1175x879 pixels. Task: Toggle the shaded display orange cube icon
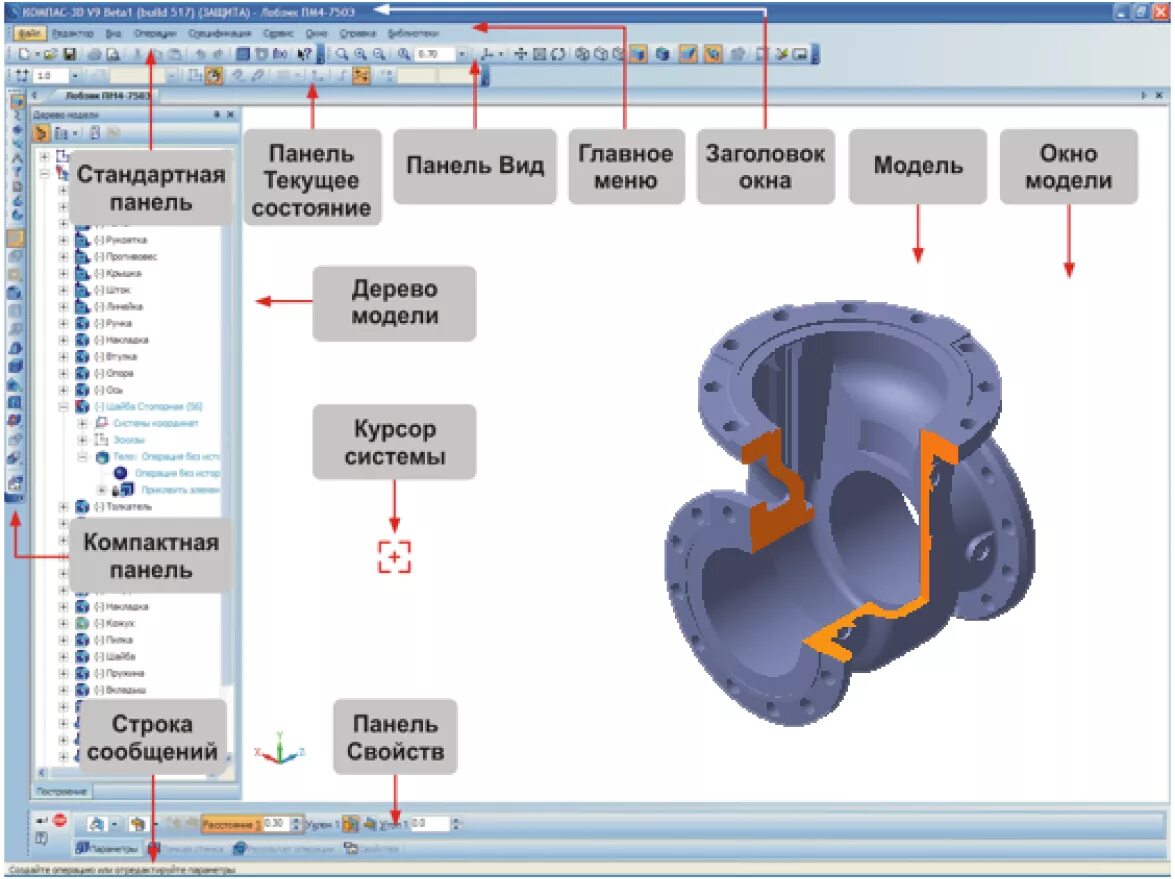pyautogui.click(x=638, y=54)
